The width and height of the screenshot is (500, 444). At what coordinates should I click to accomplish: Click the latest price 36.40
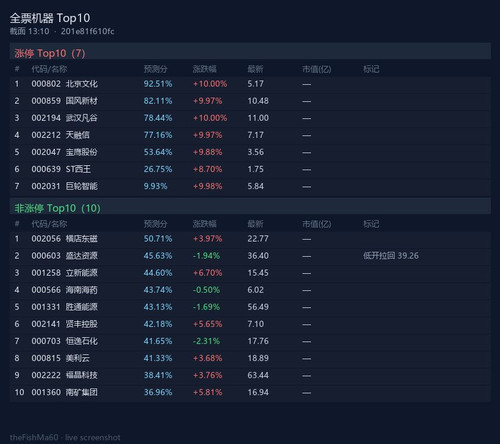click(x=258, y=256)
